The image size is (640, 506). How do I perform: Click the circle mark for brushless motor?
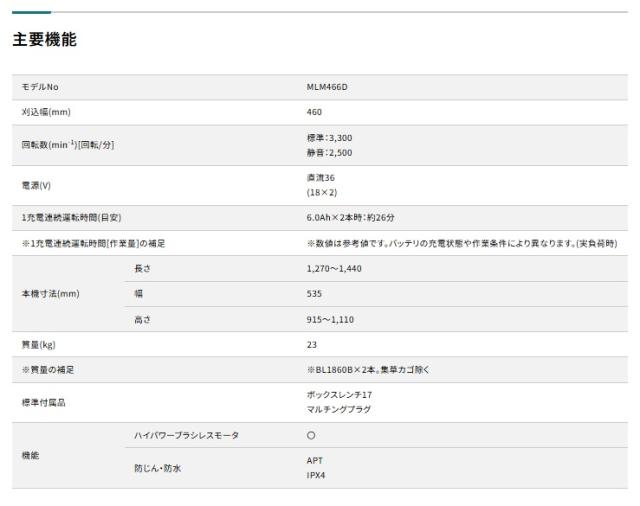click(311, 435)
